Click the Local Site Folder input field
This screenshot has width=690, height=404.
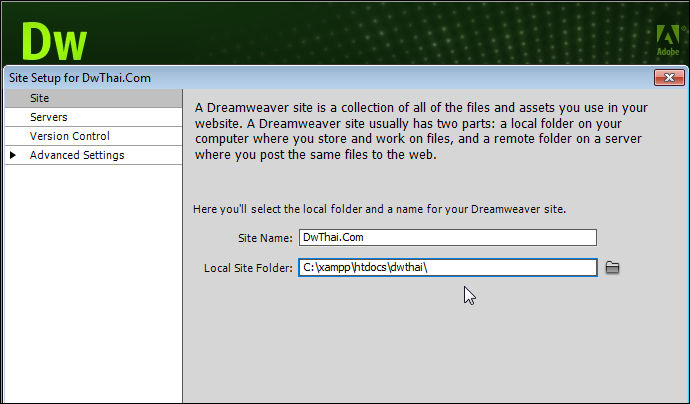point(448,268)
